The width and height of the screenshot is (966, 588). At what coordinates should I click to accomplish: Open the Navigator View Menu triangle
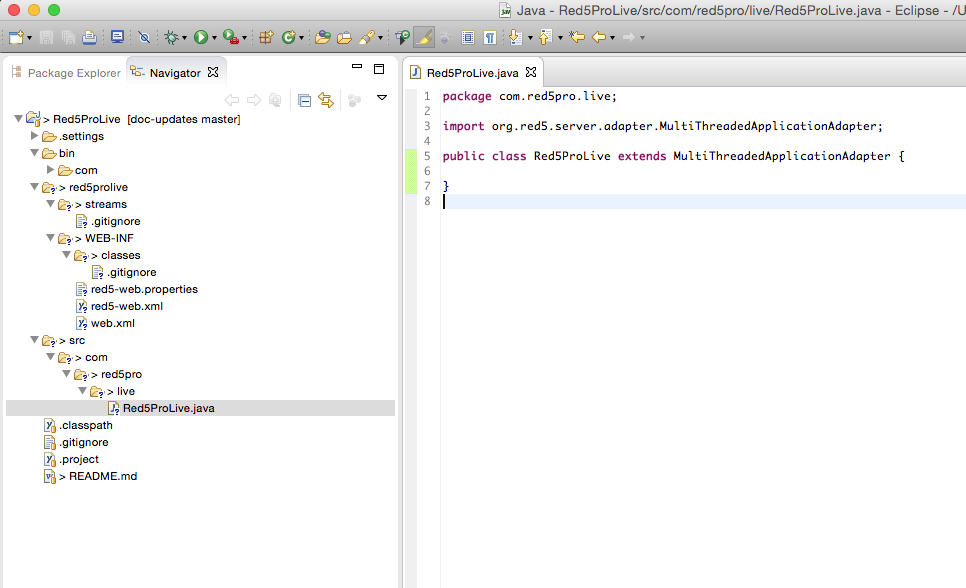coord(382,97)
